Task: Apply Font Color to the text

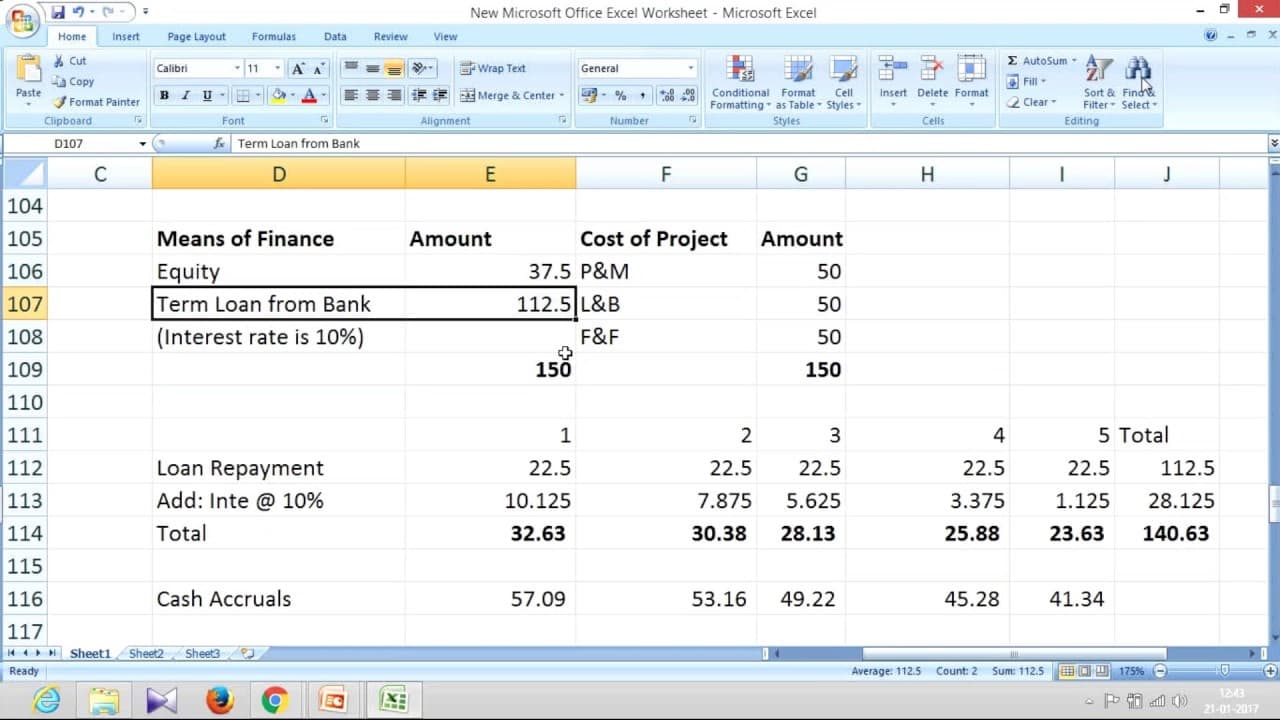Action: click(x=309, y=96)
